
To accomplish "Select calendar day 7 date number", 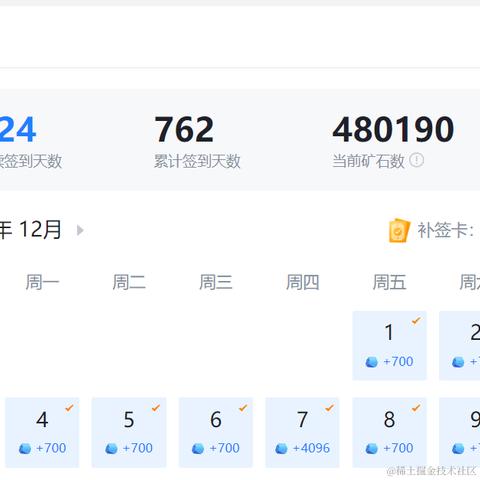I will pyautogui.click(x=302, y=419).
